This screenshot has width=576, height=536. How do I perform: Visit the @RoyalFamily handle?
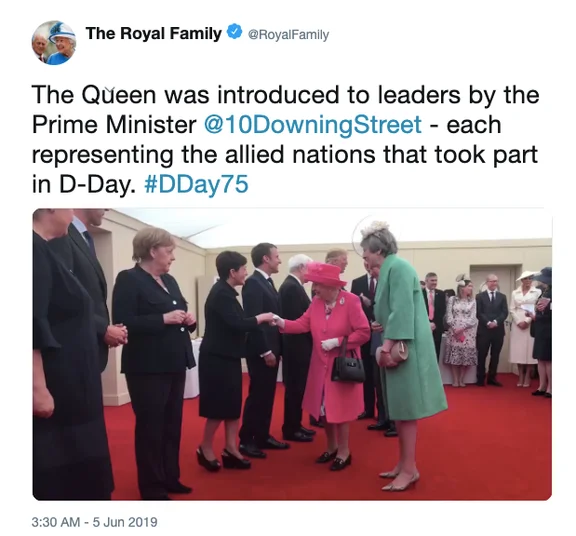point(289,35)
